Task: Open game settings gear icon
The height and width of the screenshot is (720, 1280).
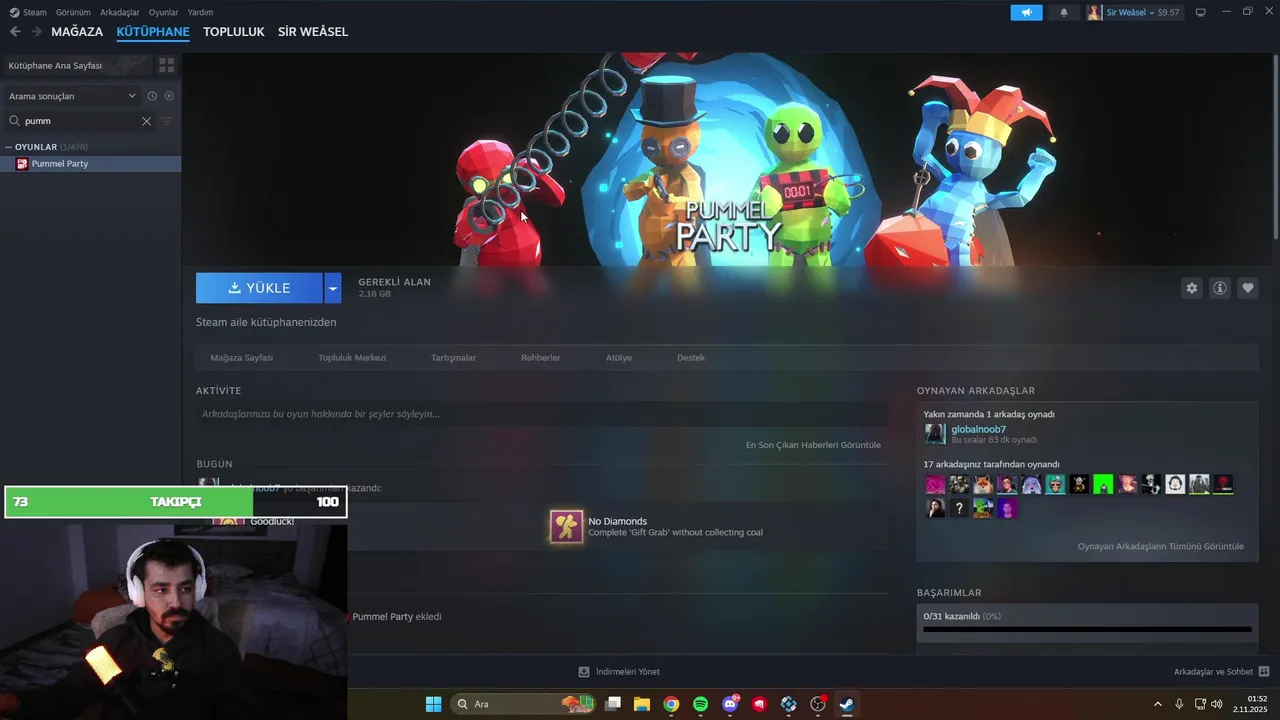Action: 1191,288
